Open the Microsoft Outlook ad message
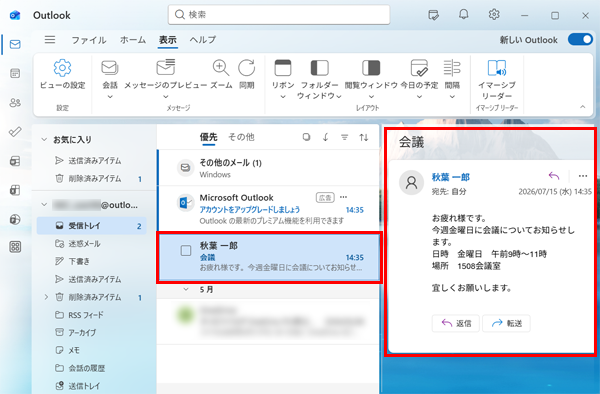This screenshot has height=394, width=600. point(268,209)
